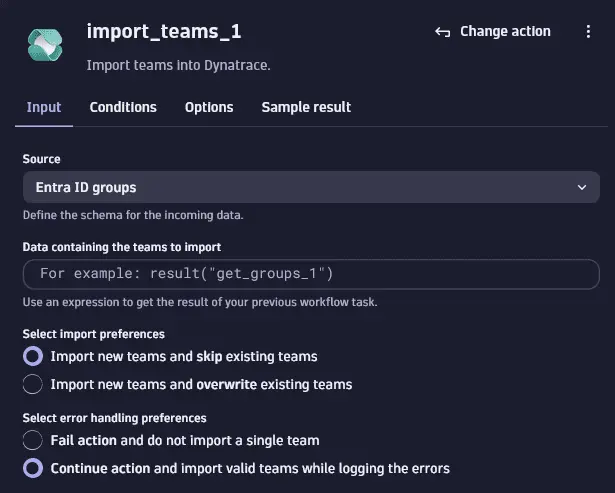The width and height of the screenshot is (615, 493).
Task: Go to the Options tab
Action: pos(209,107)
